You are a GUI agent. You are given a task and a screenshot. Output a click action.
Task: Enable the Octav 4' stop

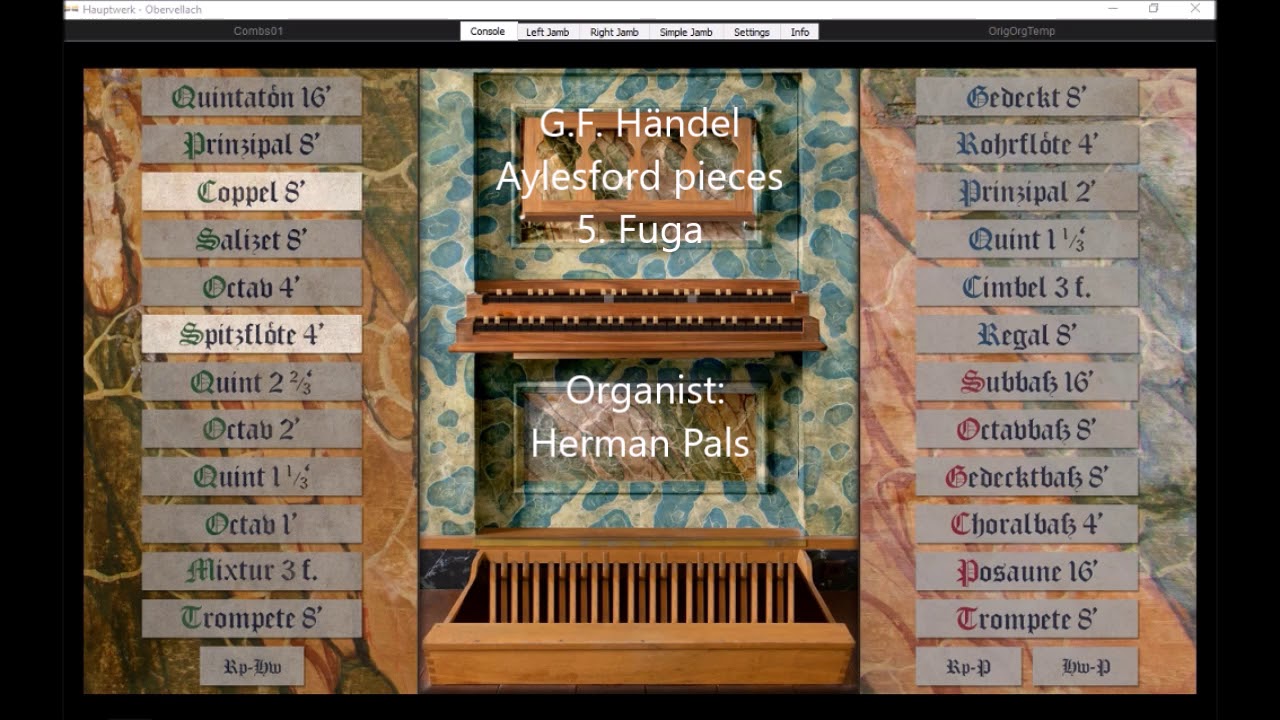point(251,287)
